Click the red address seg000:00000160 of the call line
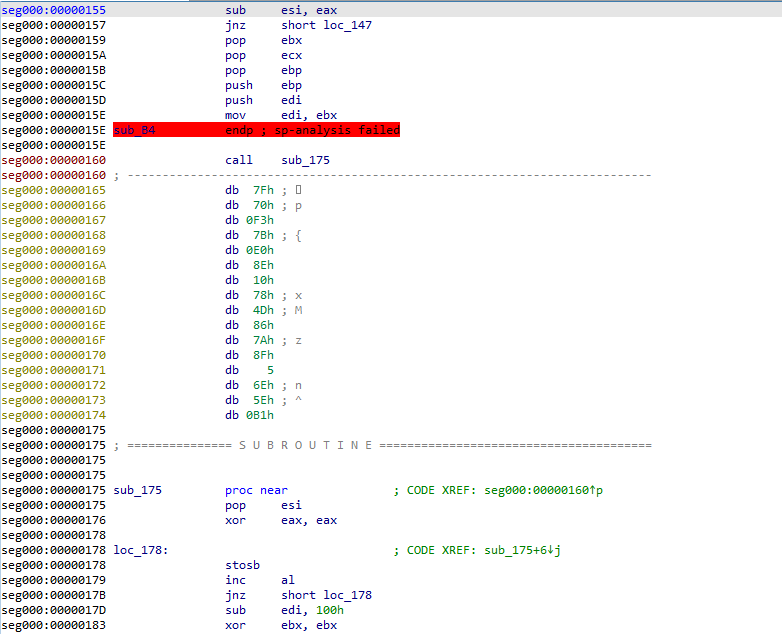 [x=53, y=160]
